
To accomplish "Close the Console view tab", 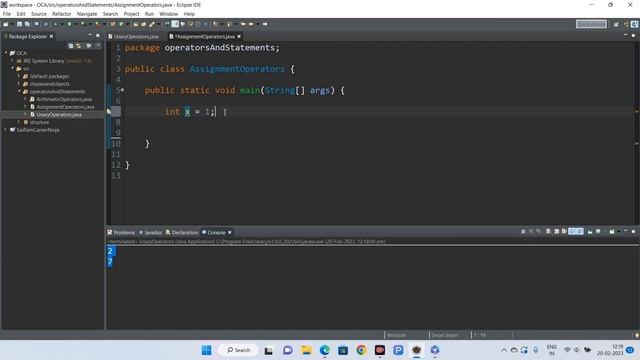I will (x=230, y=232).
